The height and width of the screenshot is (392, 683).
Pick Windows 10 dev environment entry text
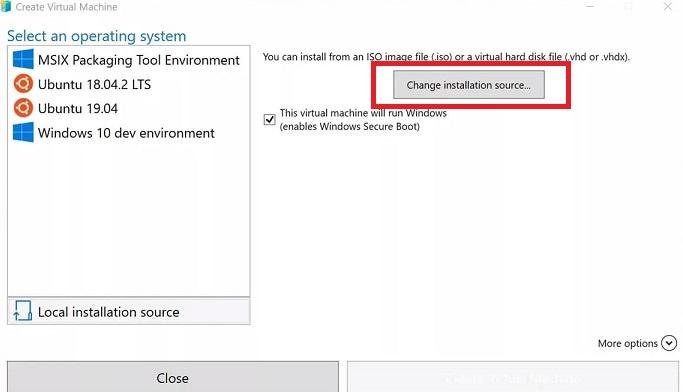pyautogui.click(x=126, y=133)
